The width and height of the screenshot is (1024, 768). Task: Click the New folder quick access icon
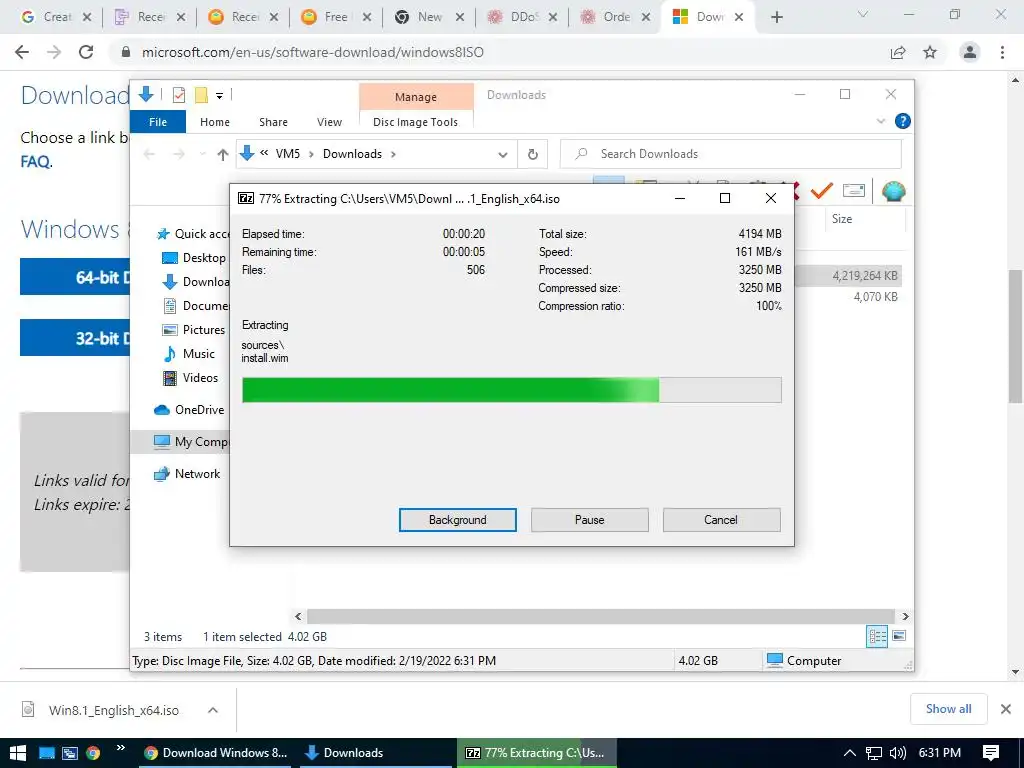[201, 95]
